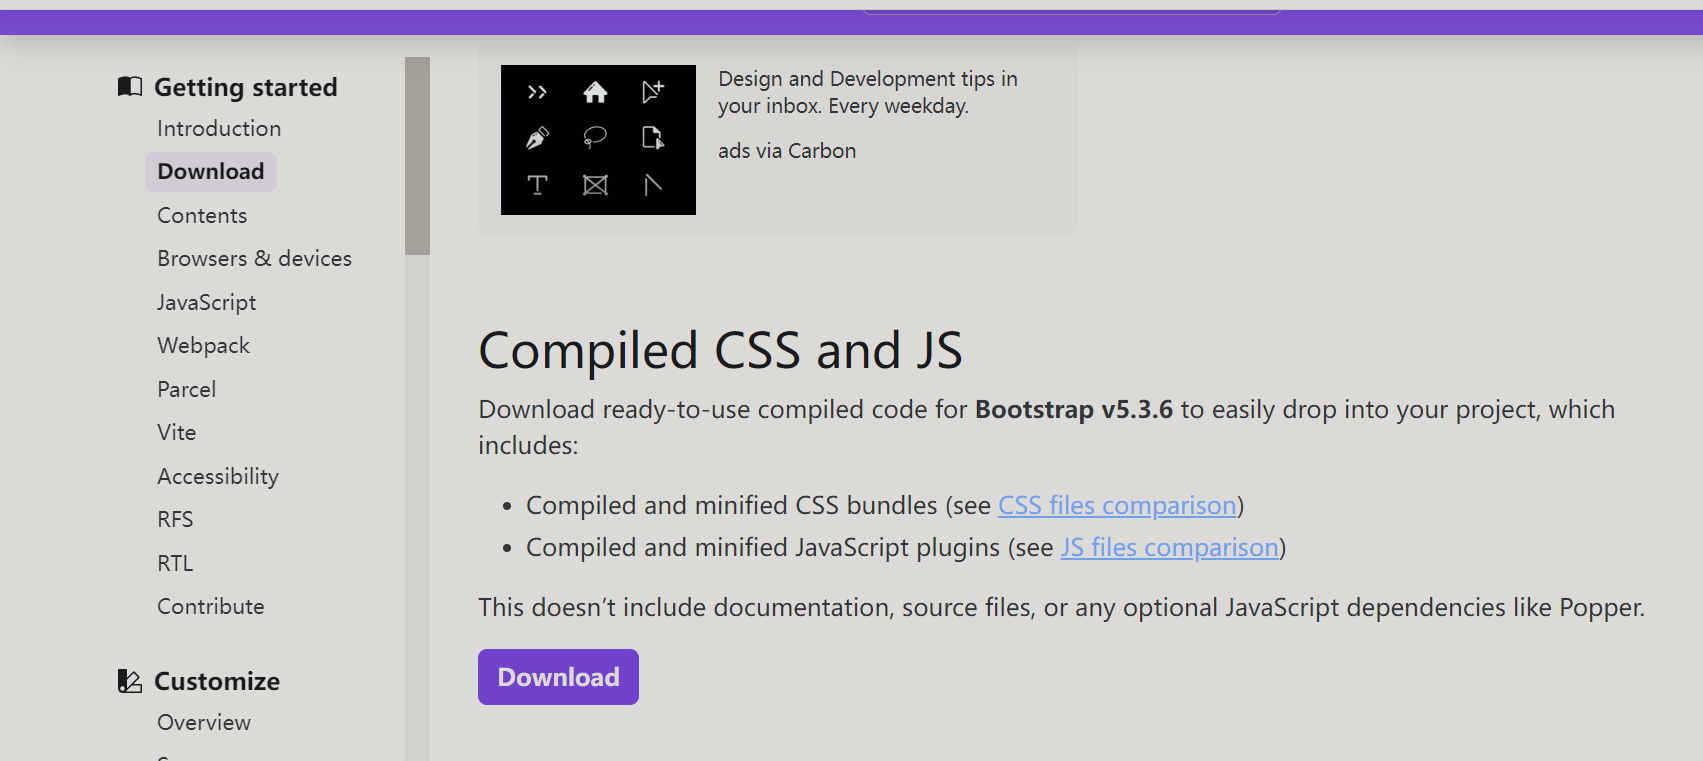The height and width of the screenshot is (761, 1703).
Task: Click the book icon beside Getting started
Action: click(130, 87)
